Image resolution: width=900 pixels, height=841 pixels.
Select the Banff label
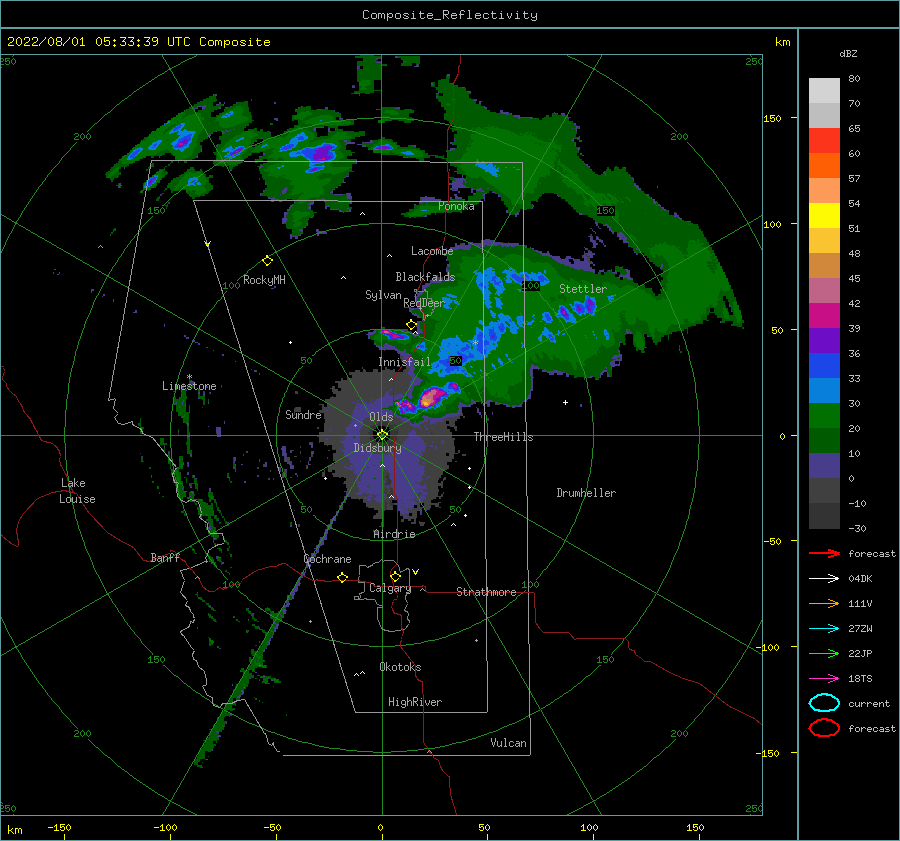pos(165,557)
